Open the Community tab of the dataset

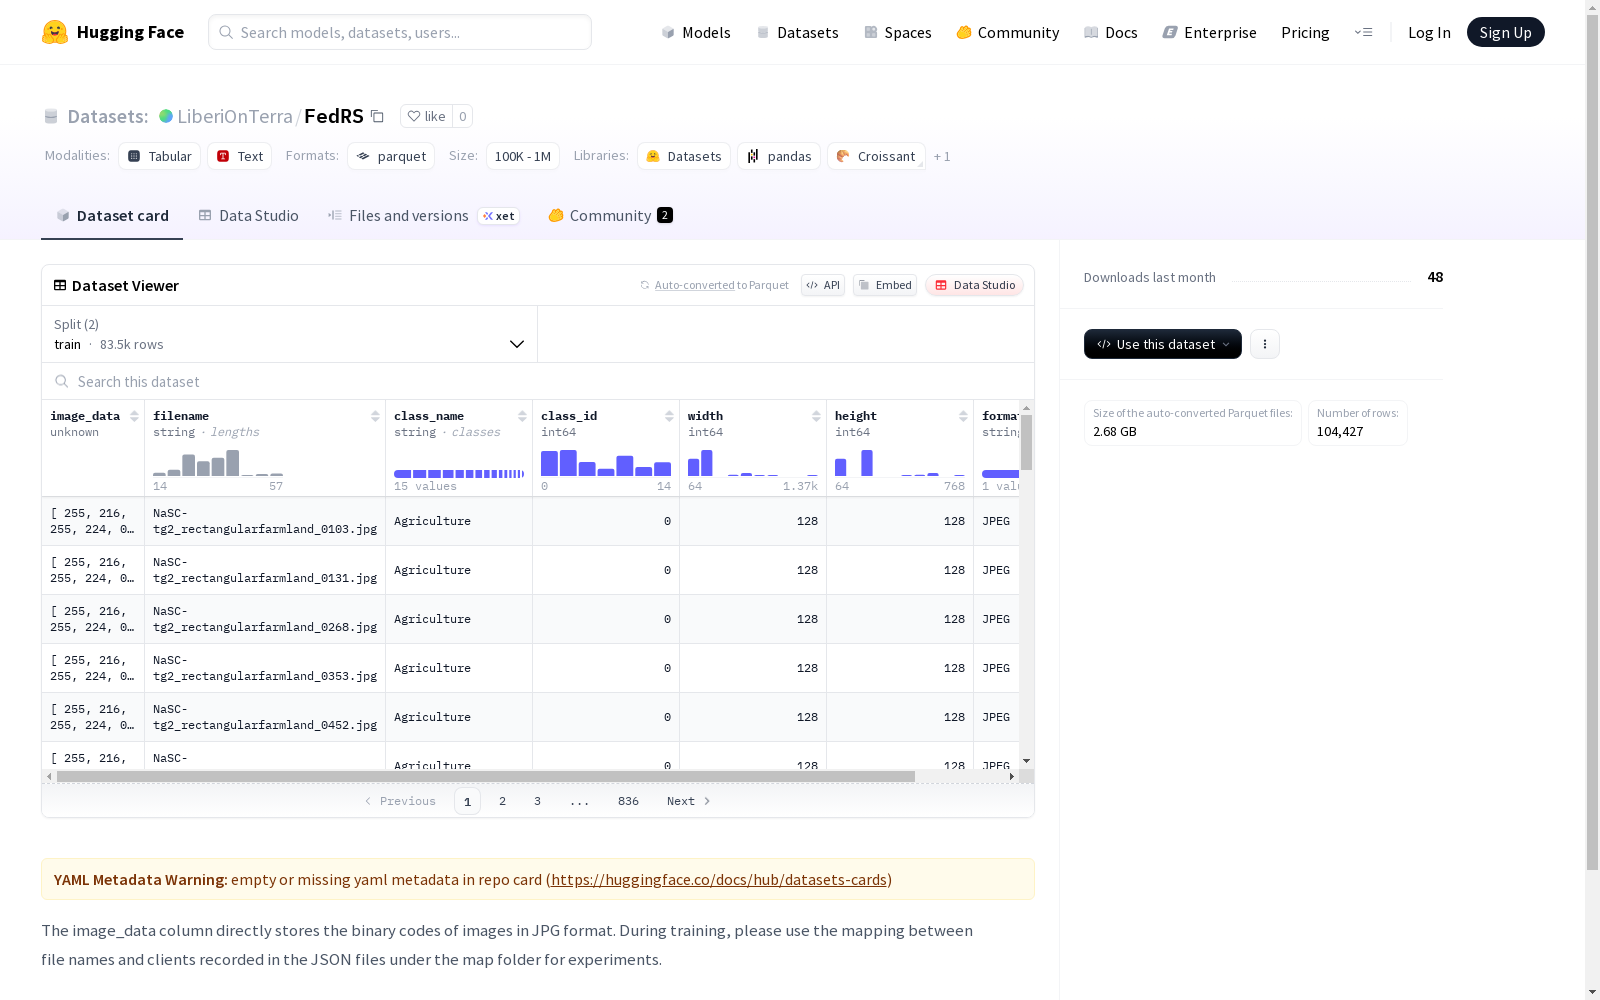(610, 216)
